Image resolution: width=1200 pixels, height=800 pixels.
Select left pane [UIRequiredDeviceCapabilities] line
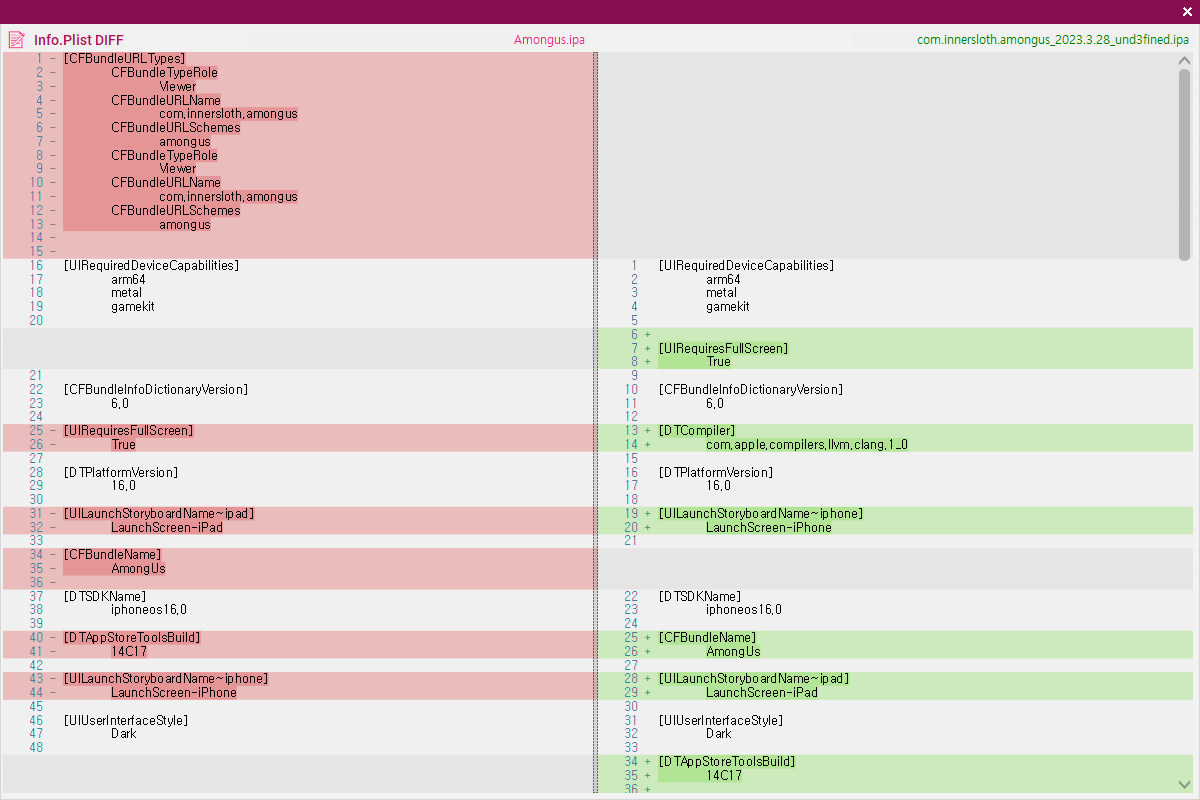click(151, 266)
